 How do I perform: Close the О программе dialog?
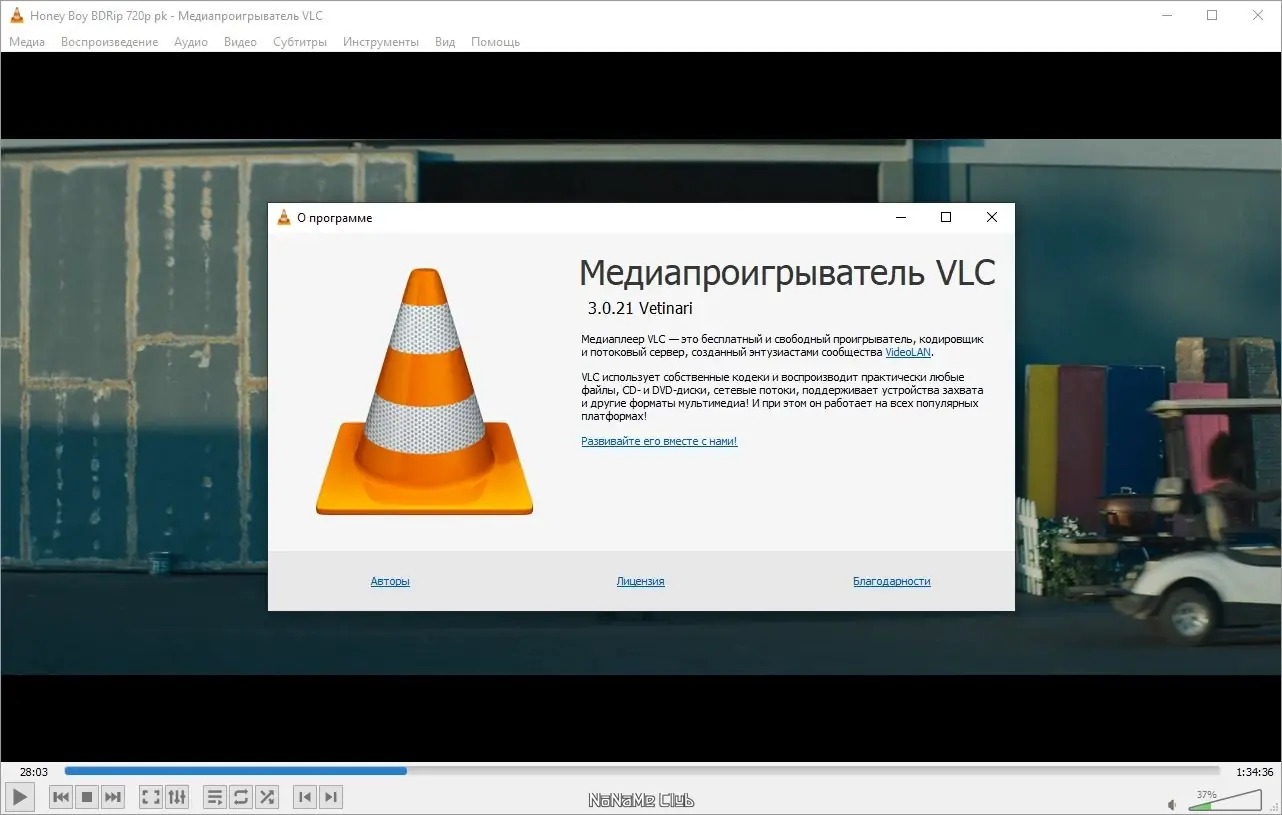pos(991,217)
